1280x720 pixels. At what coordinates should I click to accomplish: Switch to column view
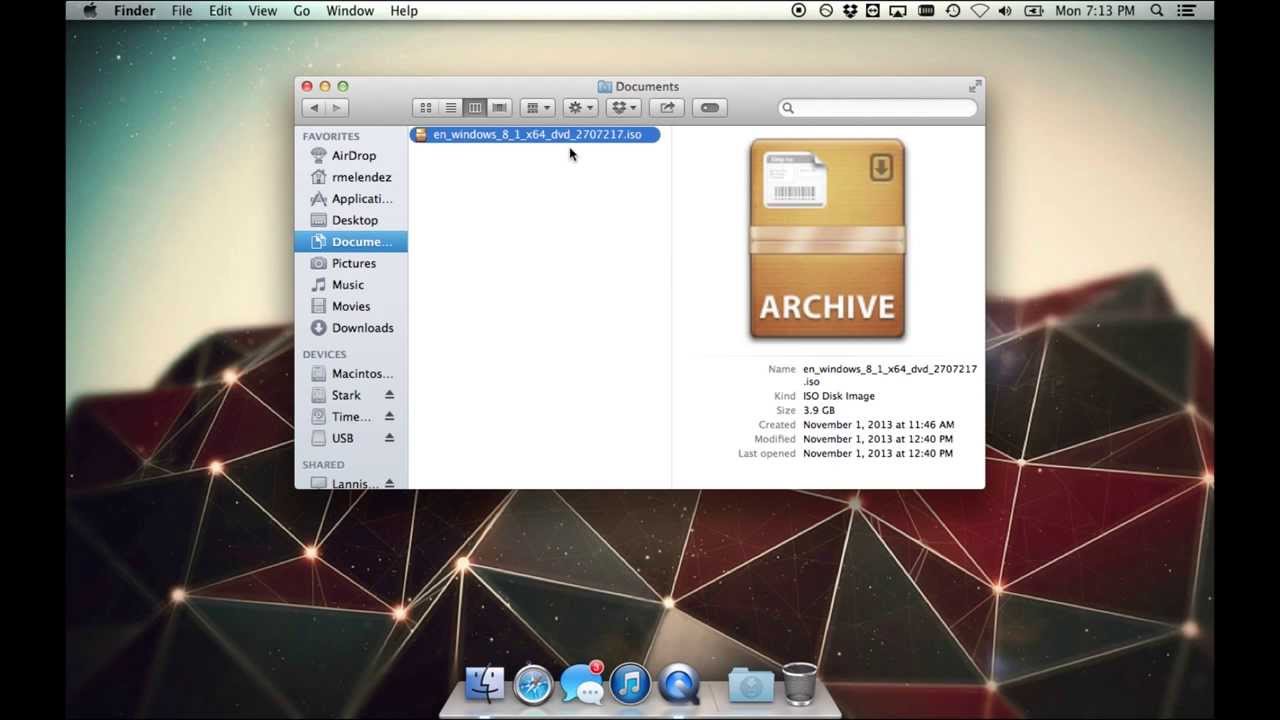click(475, 108)
